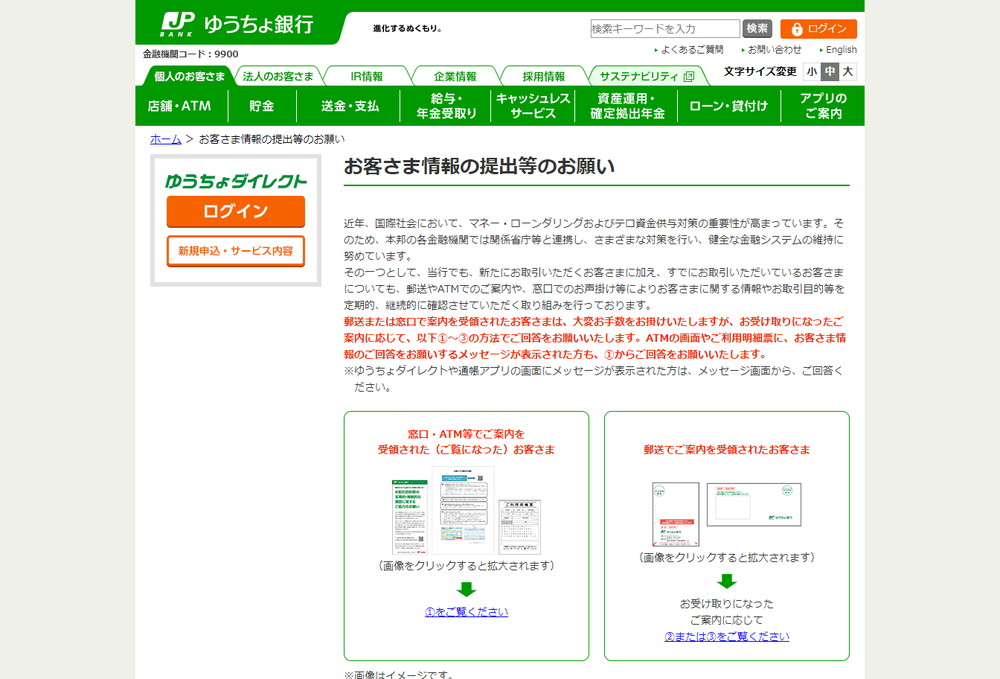Click the external window icon beside サステナビリティ
Viewport: 1000px width, 679px height.
click(689, 77)
